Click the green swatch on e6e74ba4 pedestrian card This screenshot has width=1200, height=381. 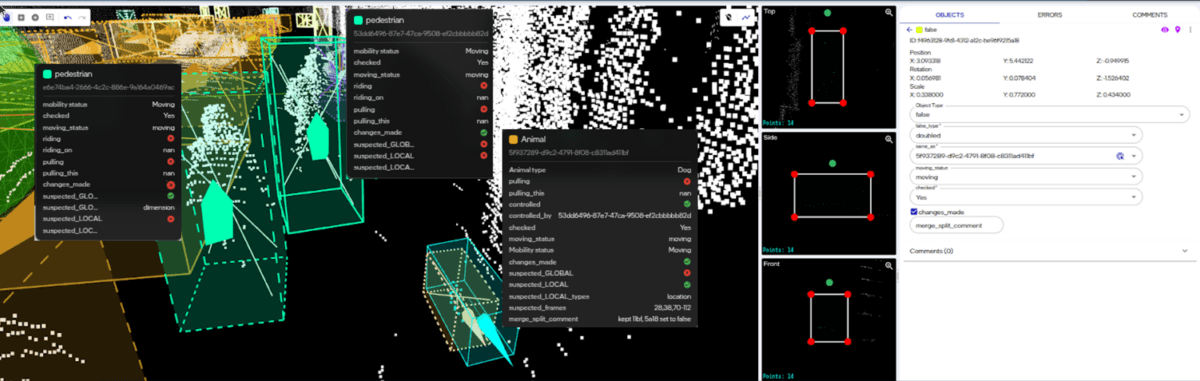(47, 74)
